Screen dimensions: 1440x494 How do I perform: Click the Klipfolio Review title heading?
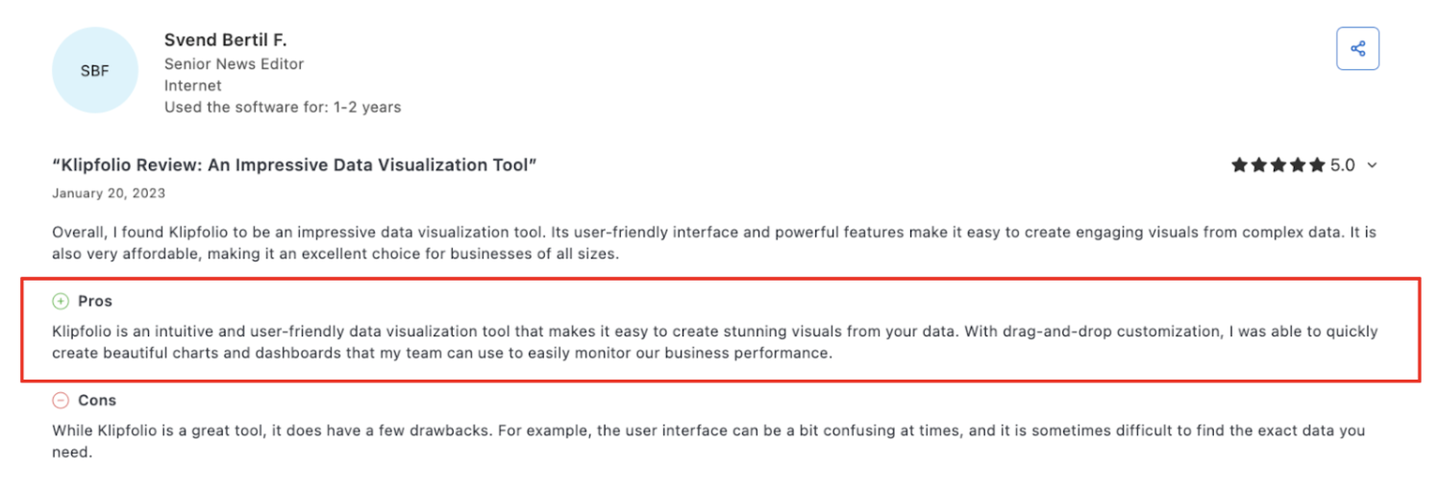click(295, 165)
